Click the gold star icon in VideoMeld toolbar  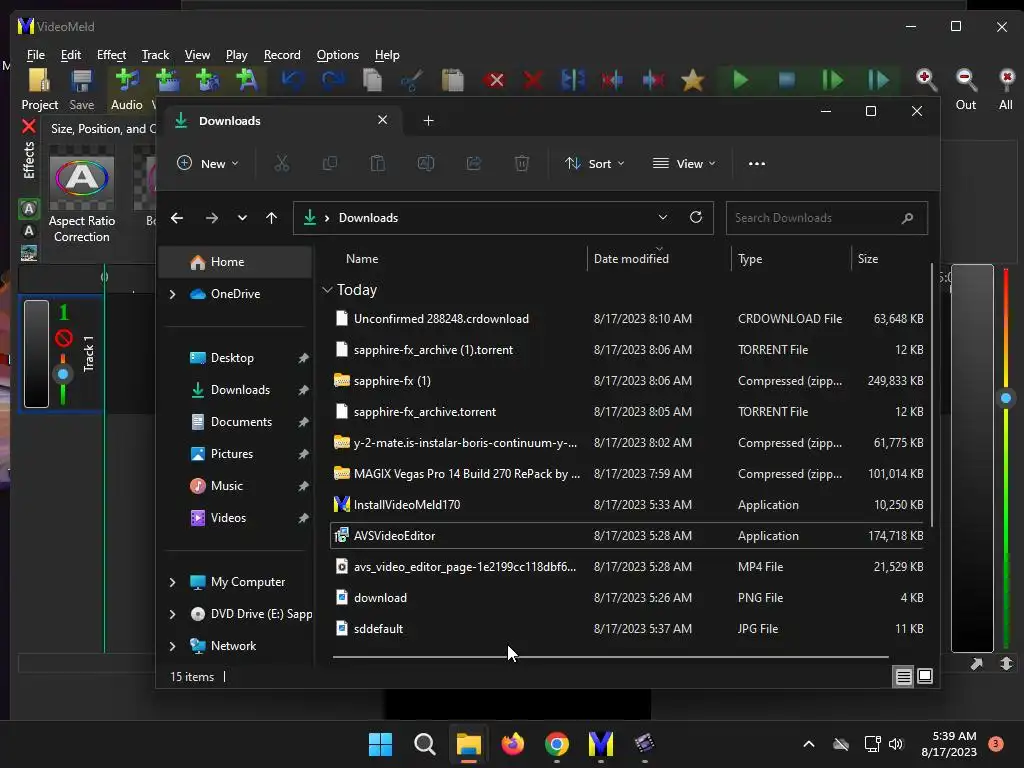(692, 80)
